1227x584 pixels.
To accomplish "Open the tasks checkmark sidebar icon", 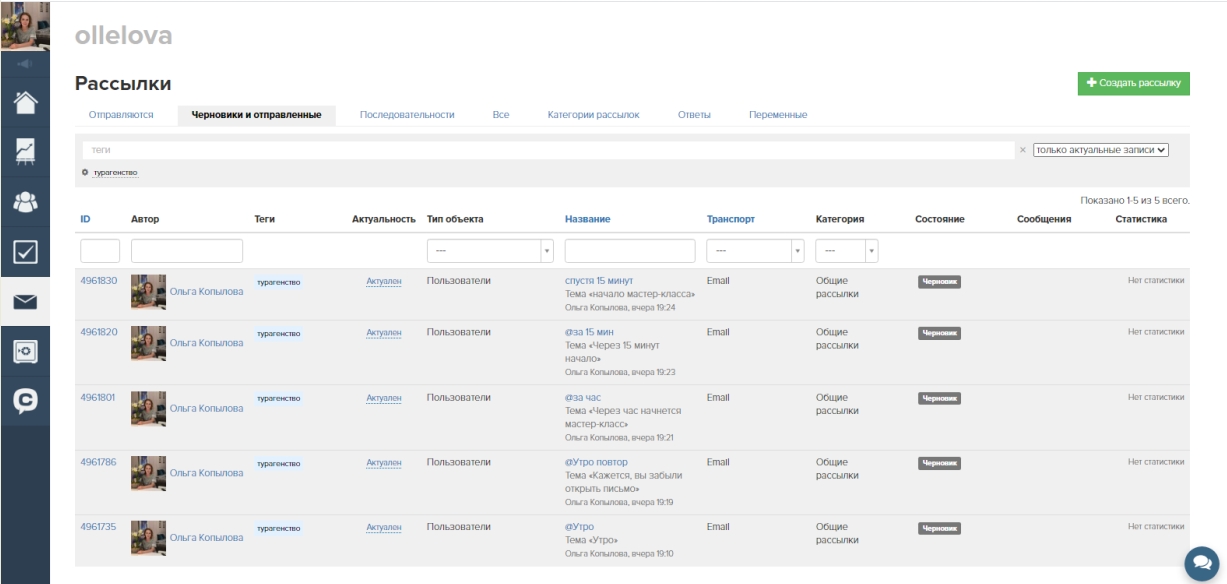I will (24, 251).
